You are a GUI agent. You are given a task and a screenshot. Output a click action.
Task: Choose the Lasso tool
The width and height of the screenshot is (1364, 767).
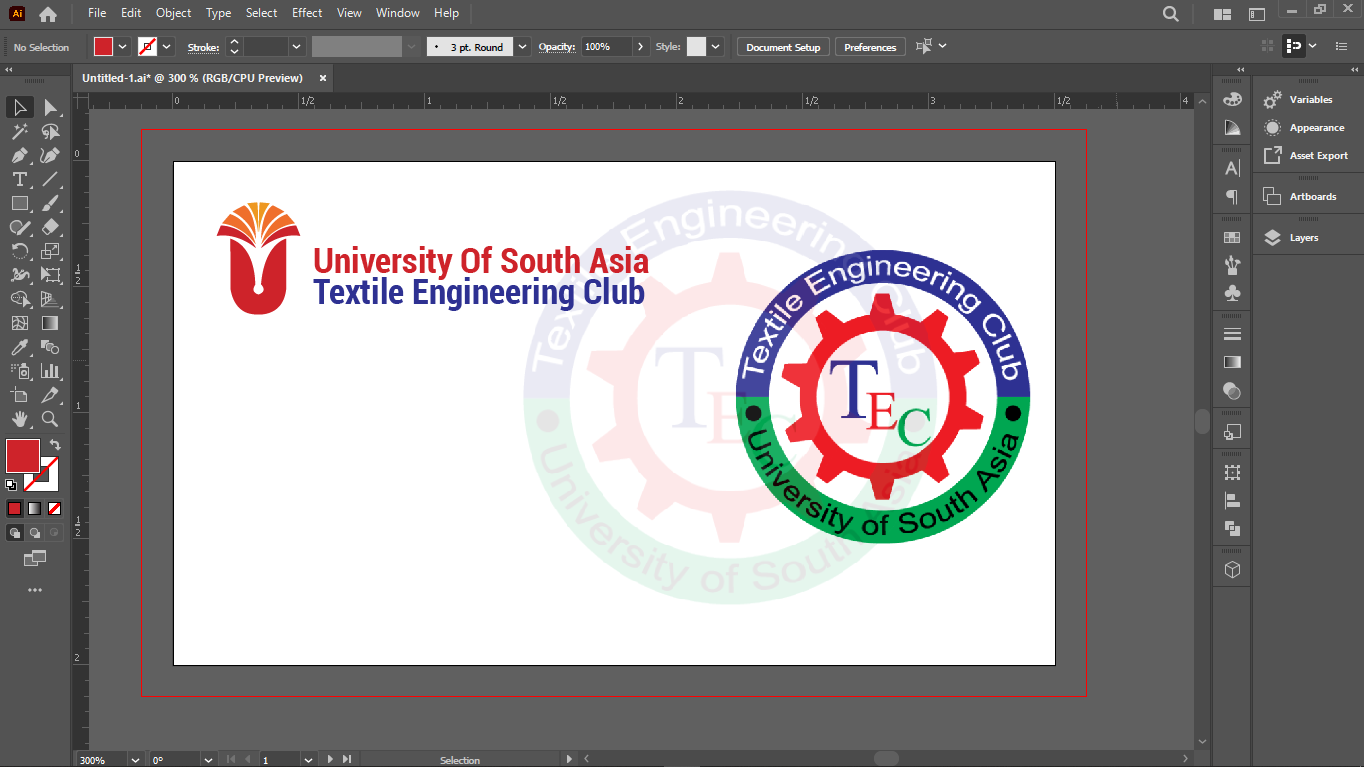pyautogui.click(x=50, y=131)
